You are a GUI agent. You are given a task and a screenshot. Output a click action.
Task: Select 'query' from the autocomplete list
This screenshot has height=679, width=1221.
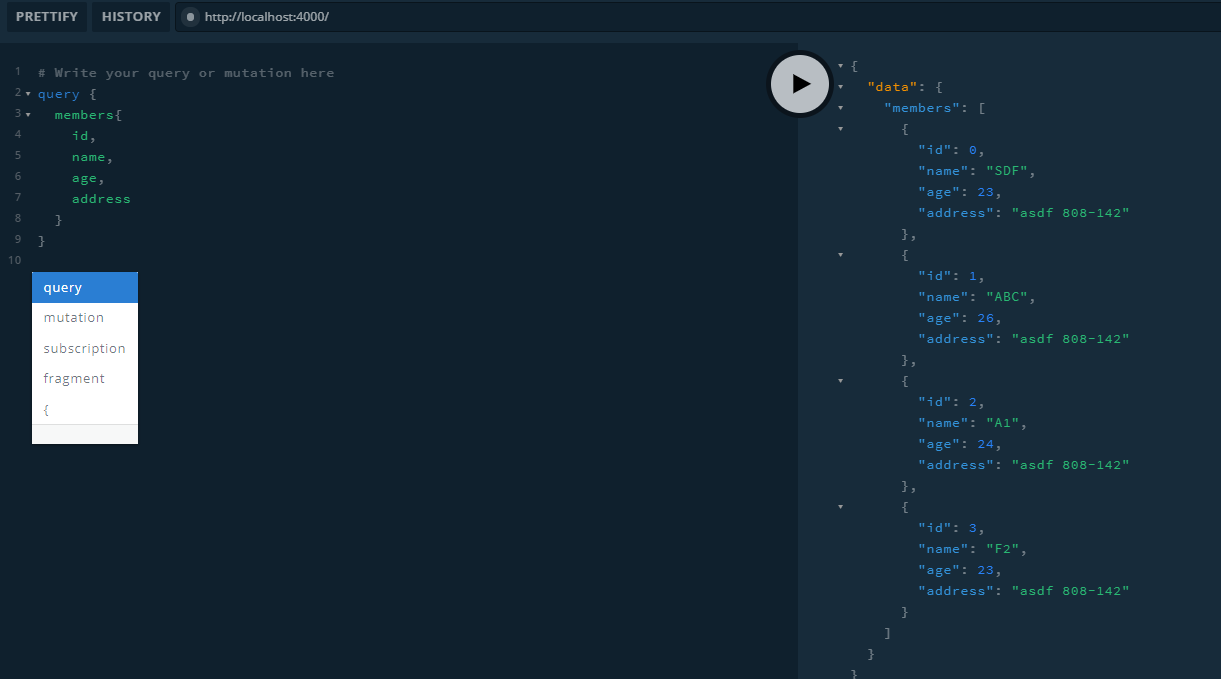tap(85, 288)
